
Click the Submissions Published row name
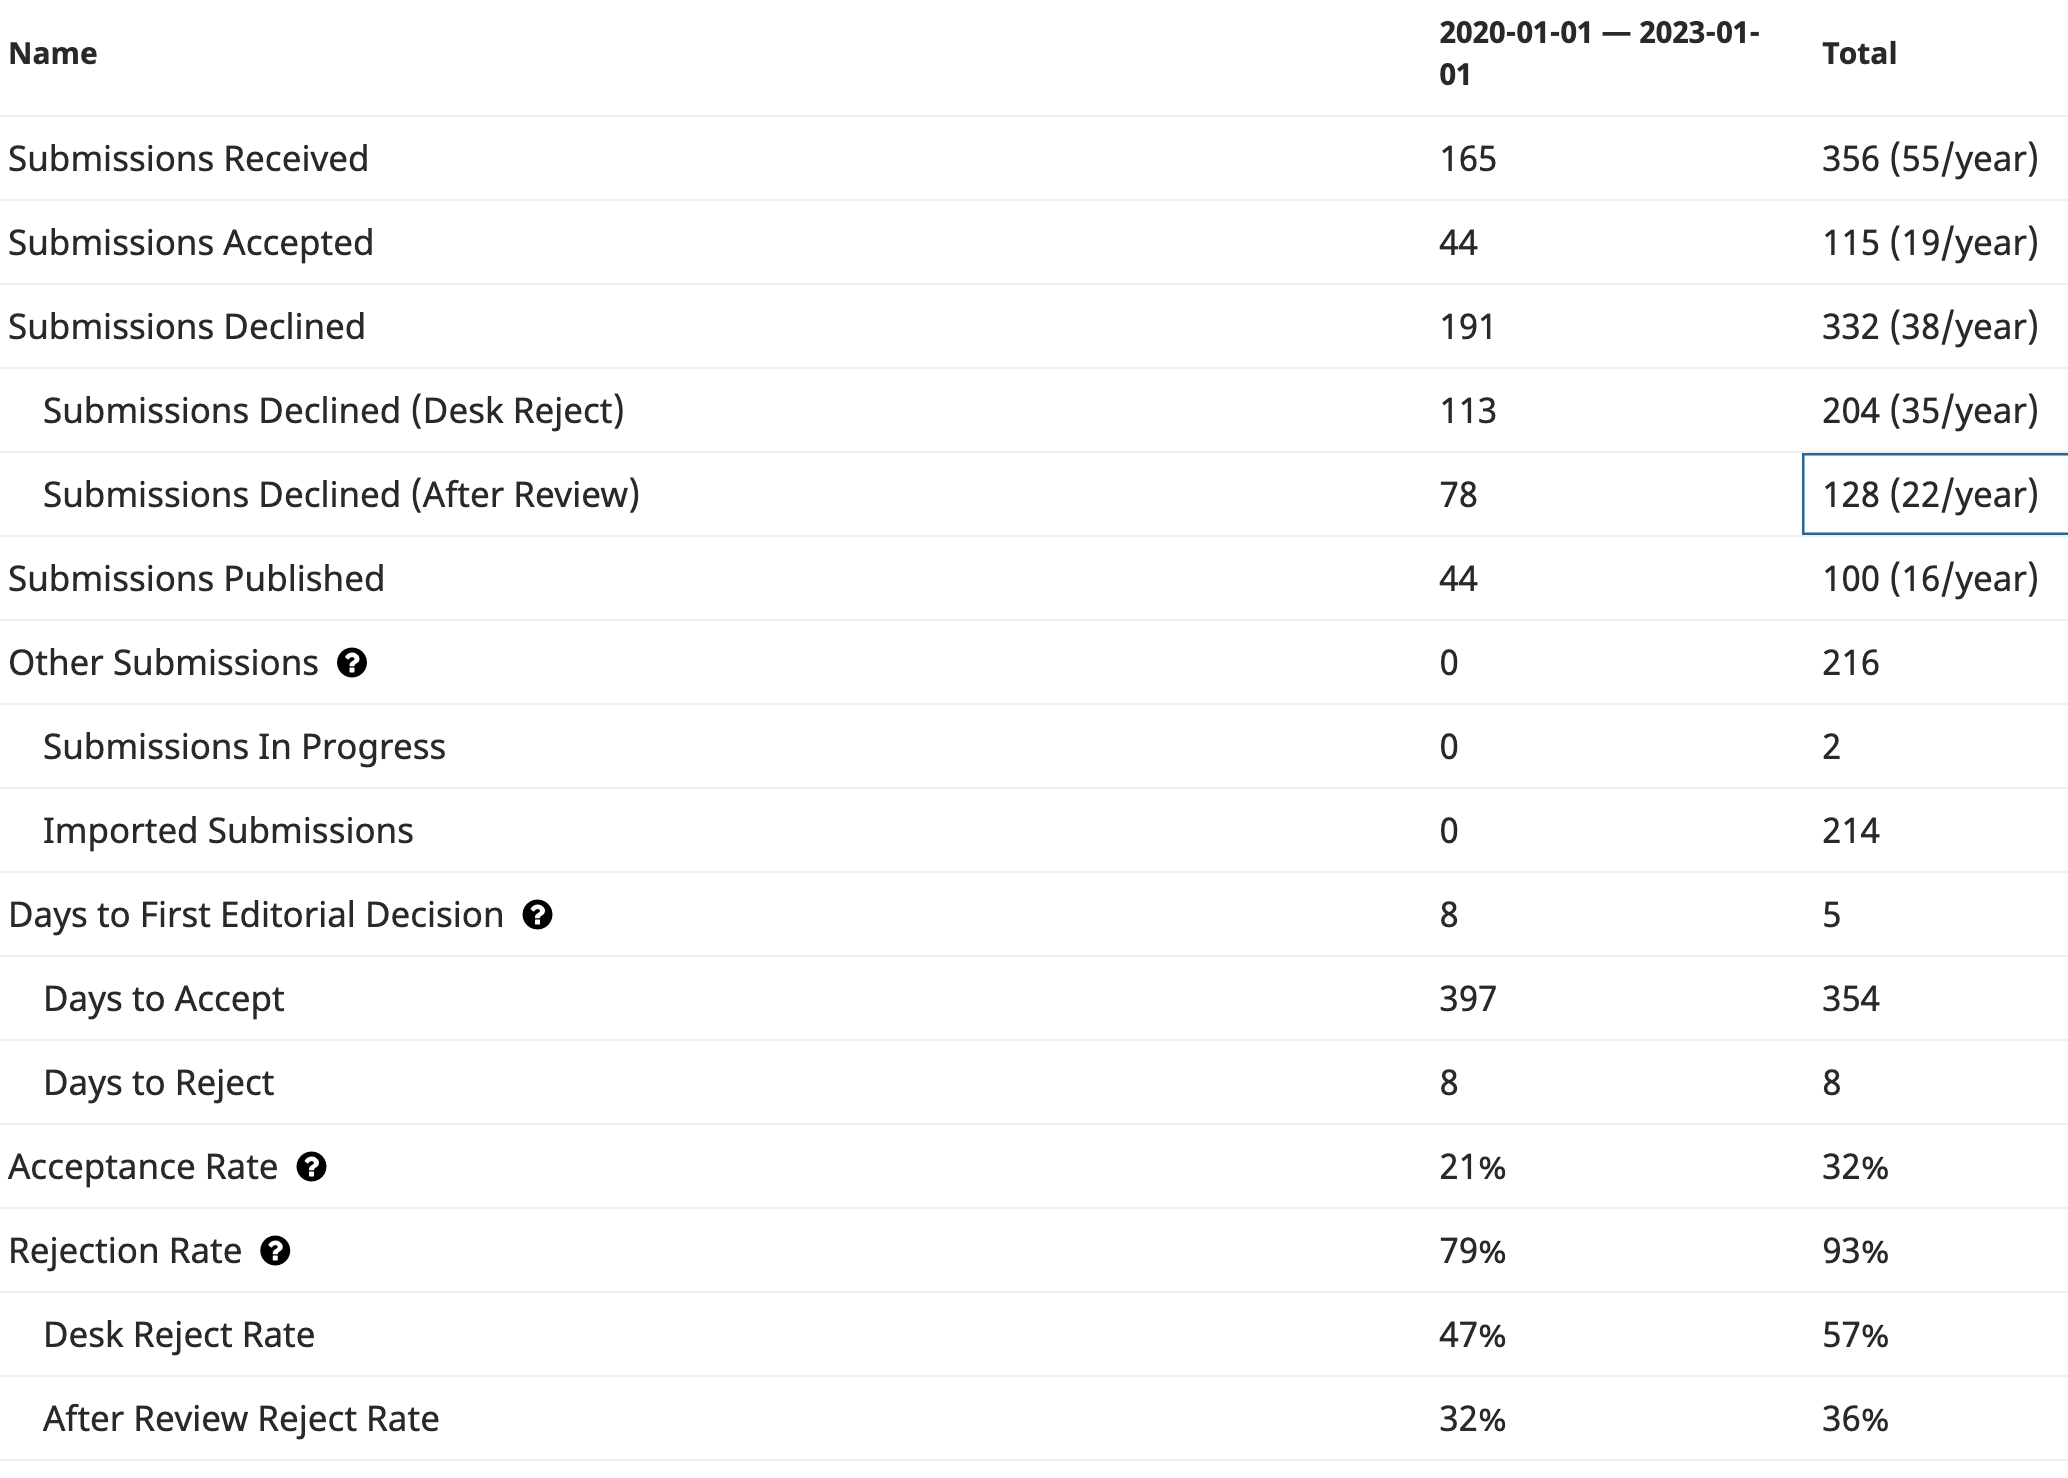coord(196,579)
